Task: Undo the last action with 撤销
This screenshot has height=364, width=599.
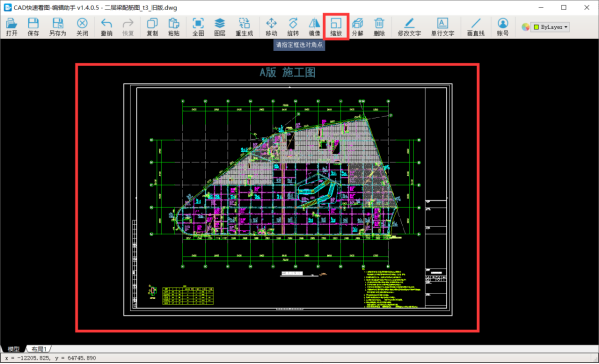Action: coord(107,27)
